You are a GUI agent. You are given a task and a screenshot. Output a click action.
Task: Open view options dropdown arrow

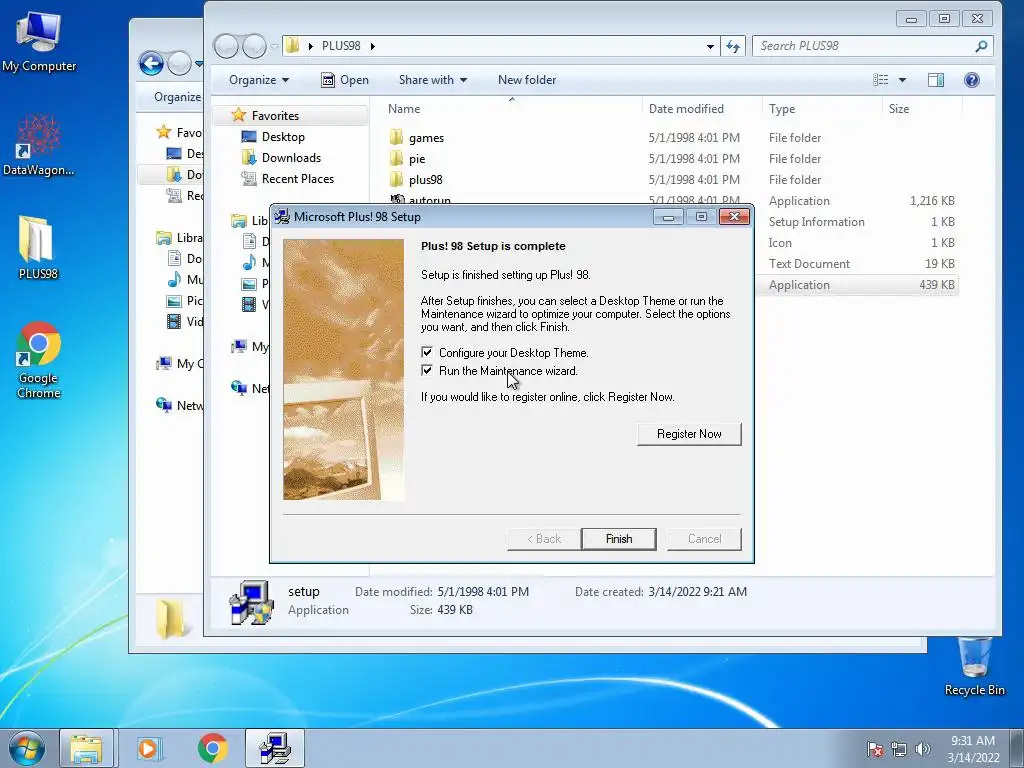coord(903,80)
